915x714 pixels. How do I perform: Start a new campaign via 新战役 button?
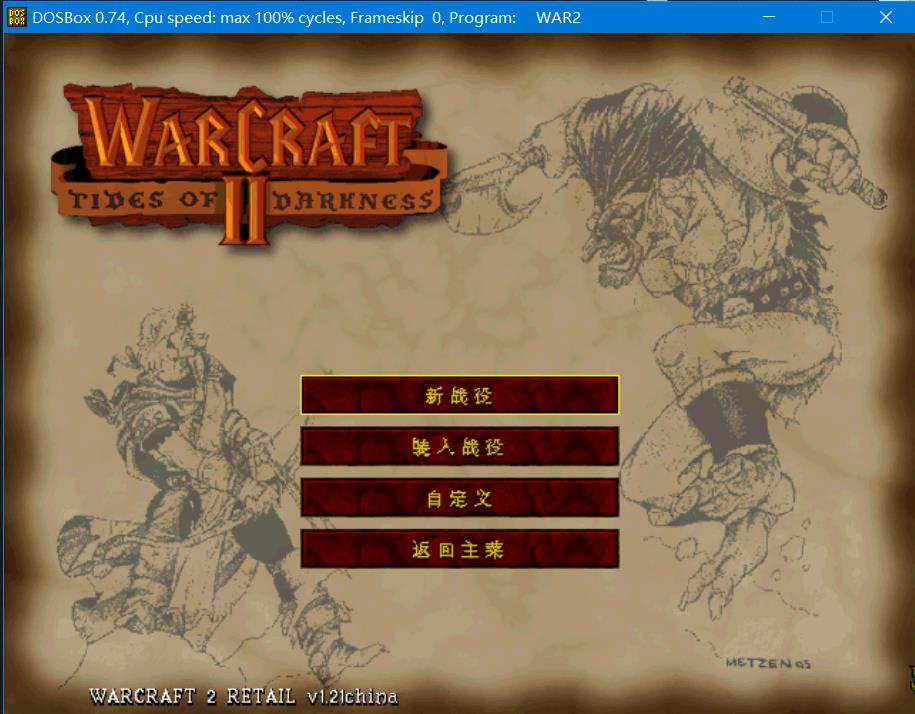coord(460,396)
